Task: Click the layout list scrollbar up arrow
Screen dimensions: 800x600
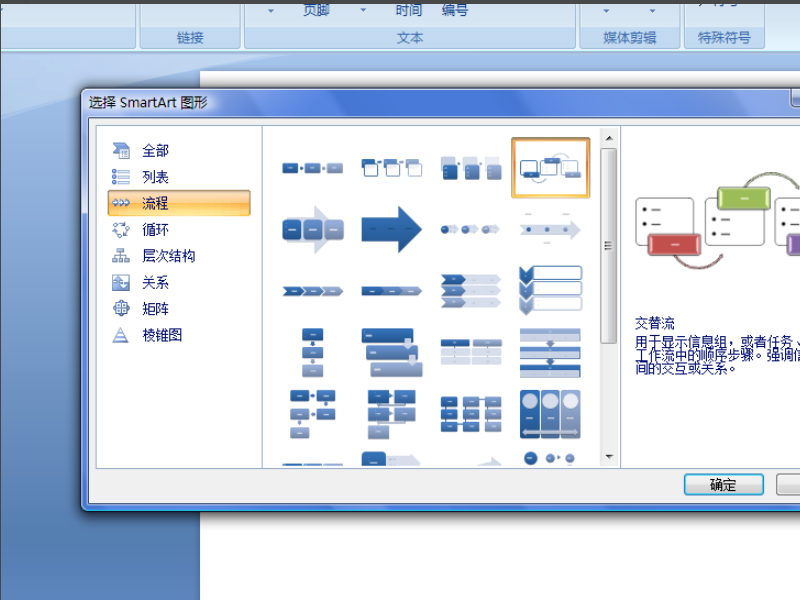Action: click(609, 138)
